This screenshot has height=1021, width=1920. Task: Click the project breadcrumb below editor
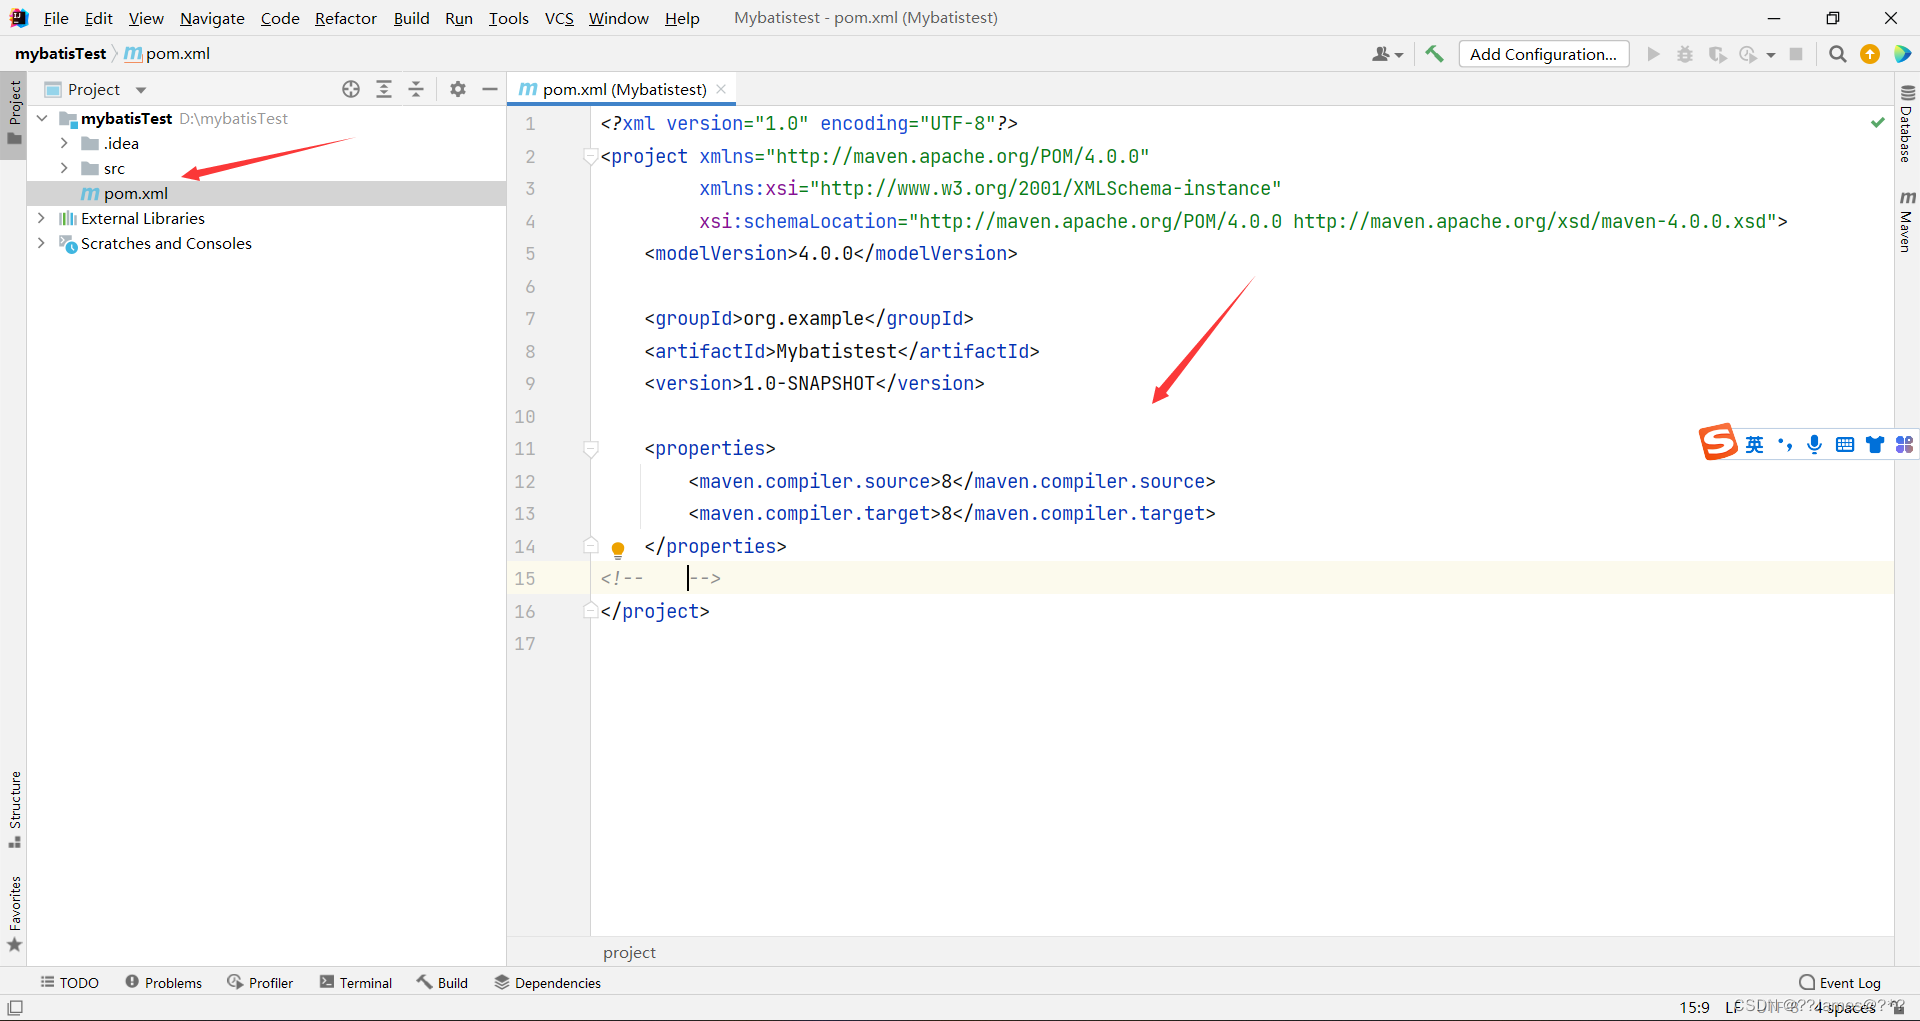(x=629, y=952)
